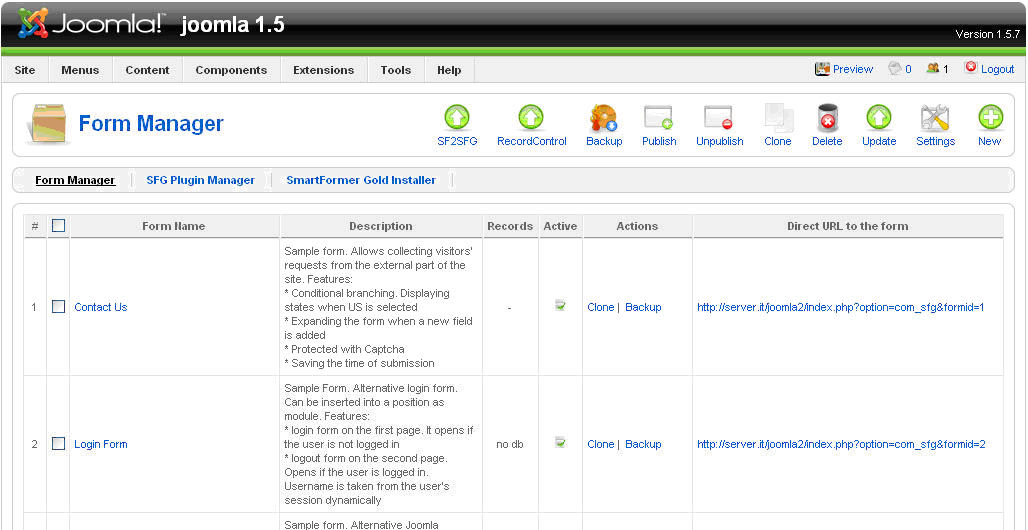Open the Extensions menu
The width and height of the screenshot is (1028, 530).
323,70
